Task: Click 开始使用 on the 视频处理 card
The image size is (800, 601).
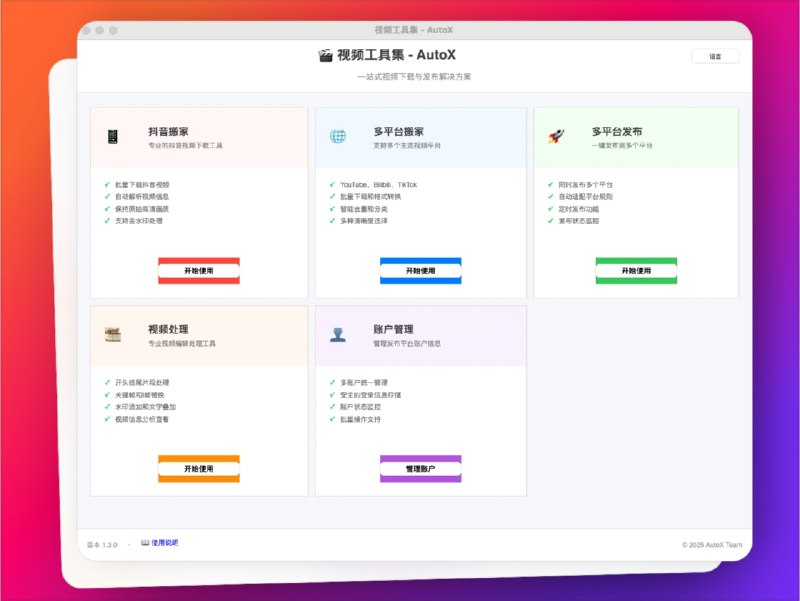Action: pos(197,468)
